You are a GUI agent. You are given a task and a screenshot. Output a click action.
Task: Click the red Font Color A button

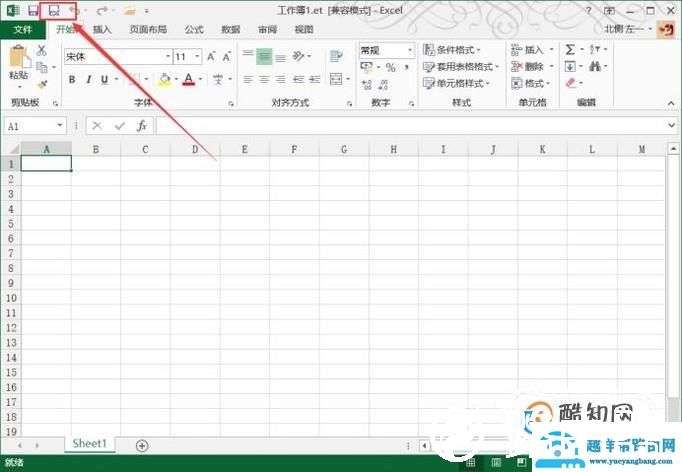[x=188, y=80]
